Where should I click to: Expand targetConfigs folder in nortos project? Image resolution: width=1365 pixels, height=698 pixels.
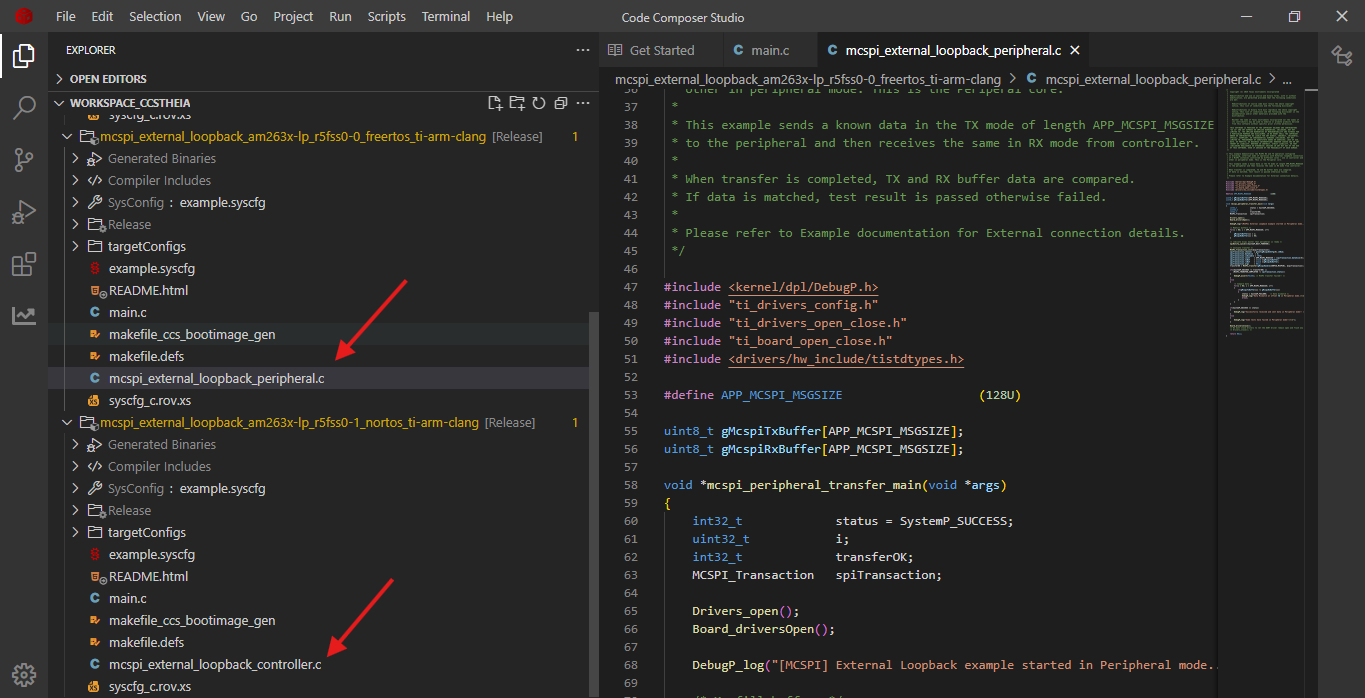pos(146,533)
